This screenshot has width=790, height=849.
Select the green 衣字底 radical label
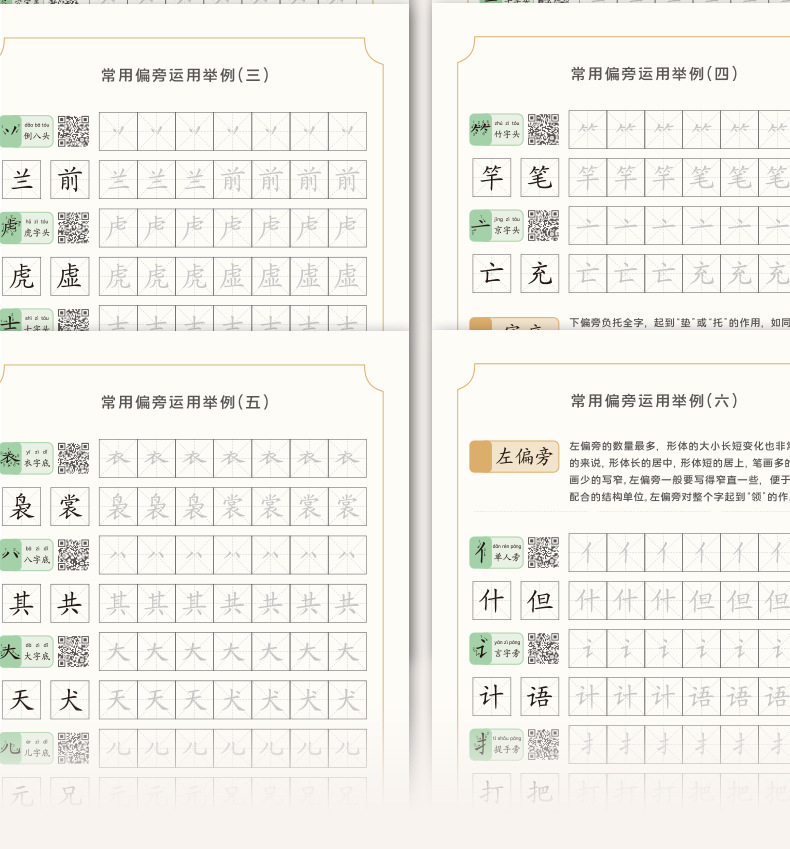(27, 458)
